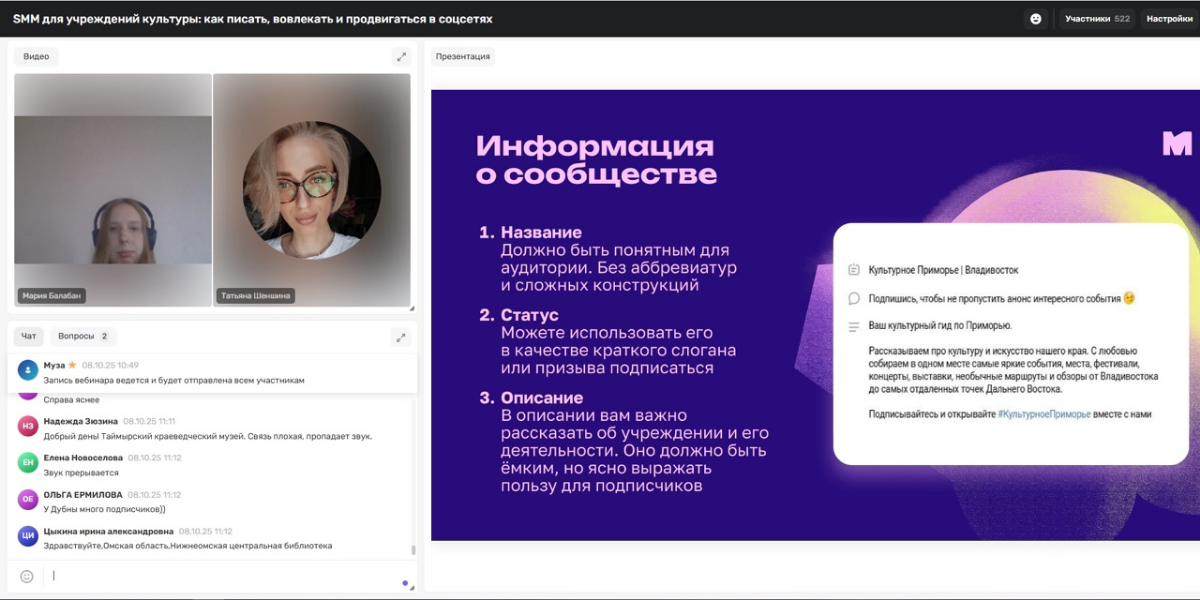The width and height of the screenshot is (1200, 600).
Task: Focus the chat message input field
Action: 220,576
